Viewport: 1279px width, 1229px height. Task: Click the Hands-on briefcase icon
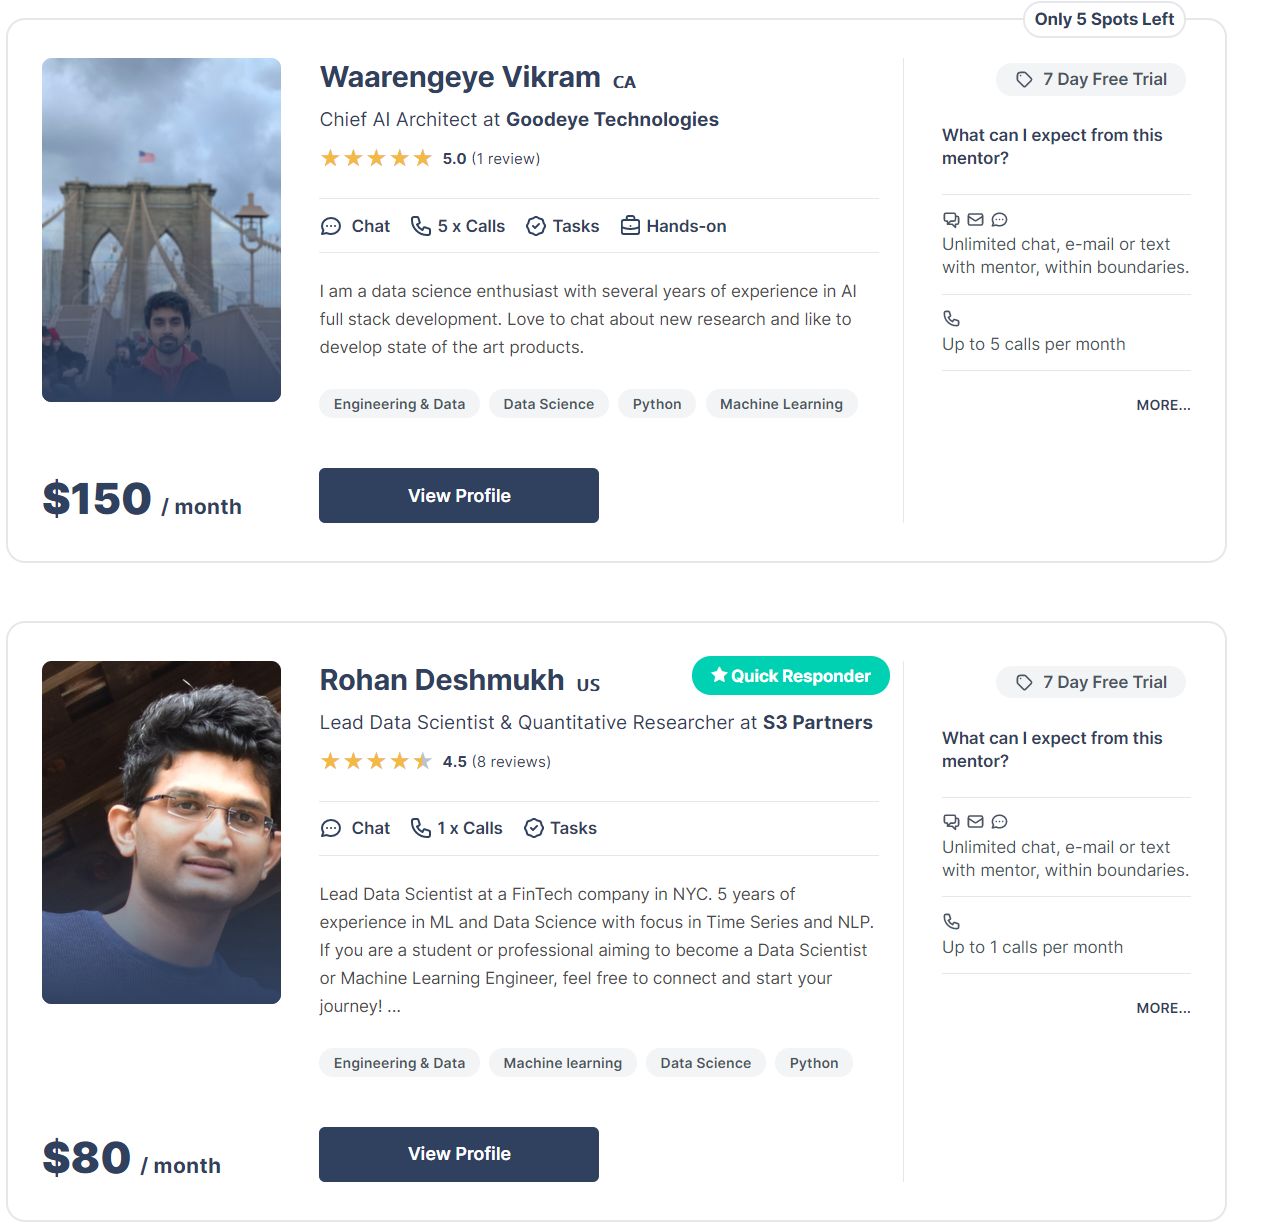click(x=630, y=225)
